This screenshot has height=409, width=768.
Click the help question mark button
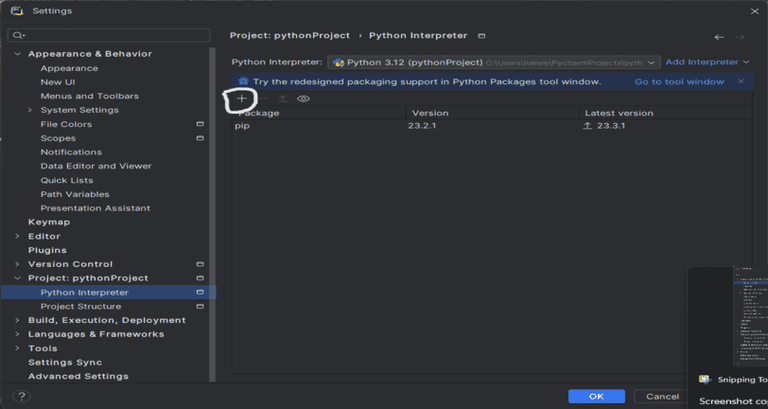[x=22, y=396]
